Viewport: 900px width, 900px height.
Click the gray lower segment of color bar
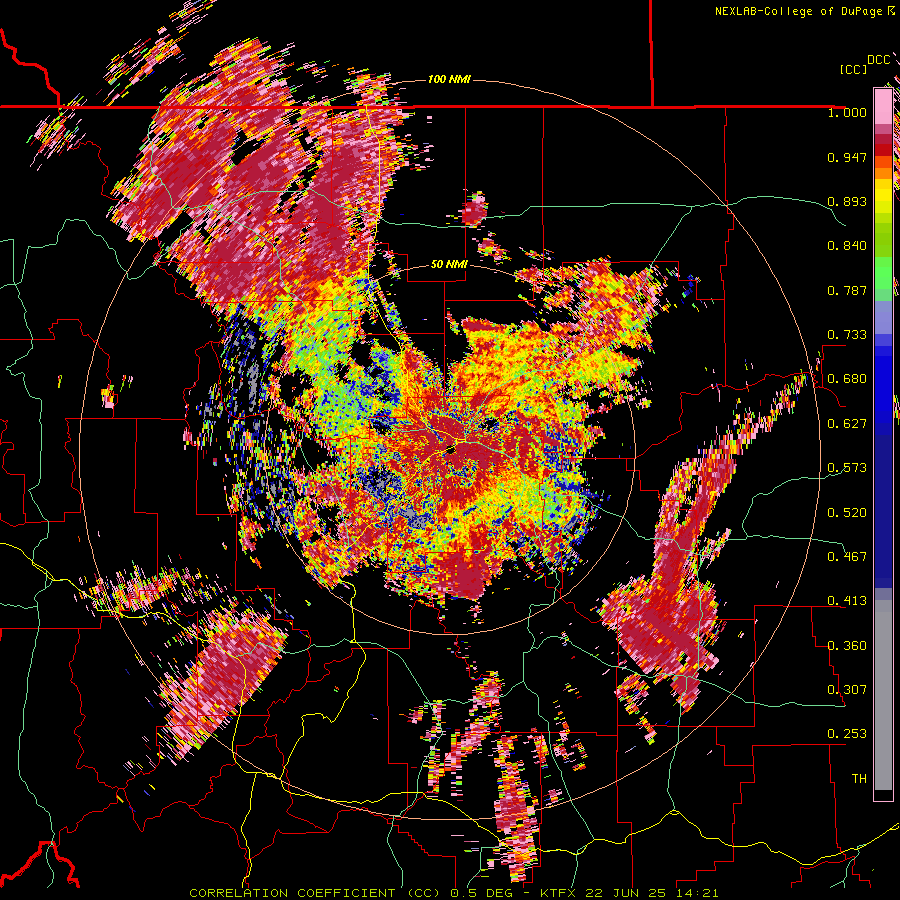click(883, 695)
